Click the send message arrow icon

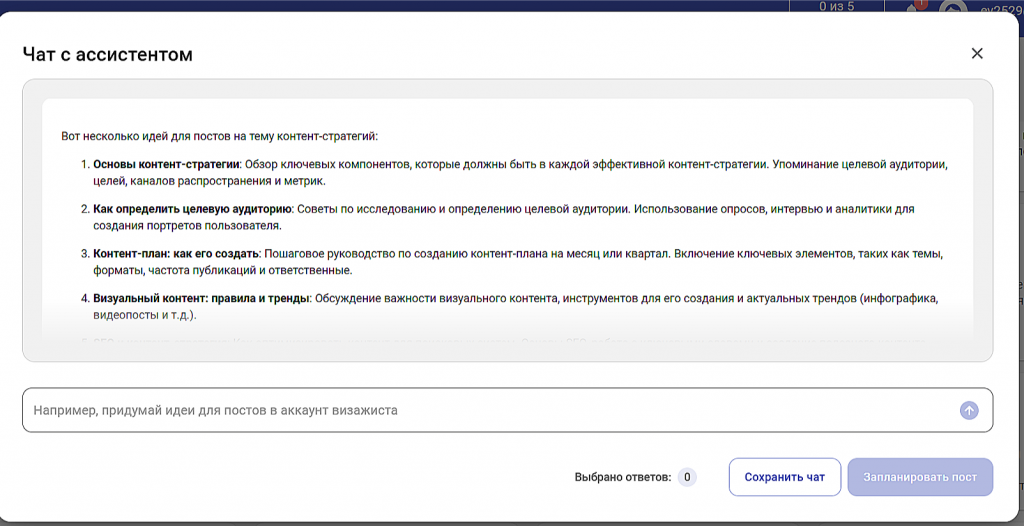(968, 410)
